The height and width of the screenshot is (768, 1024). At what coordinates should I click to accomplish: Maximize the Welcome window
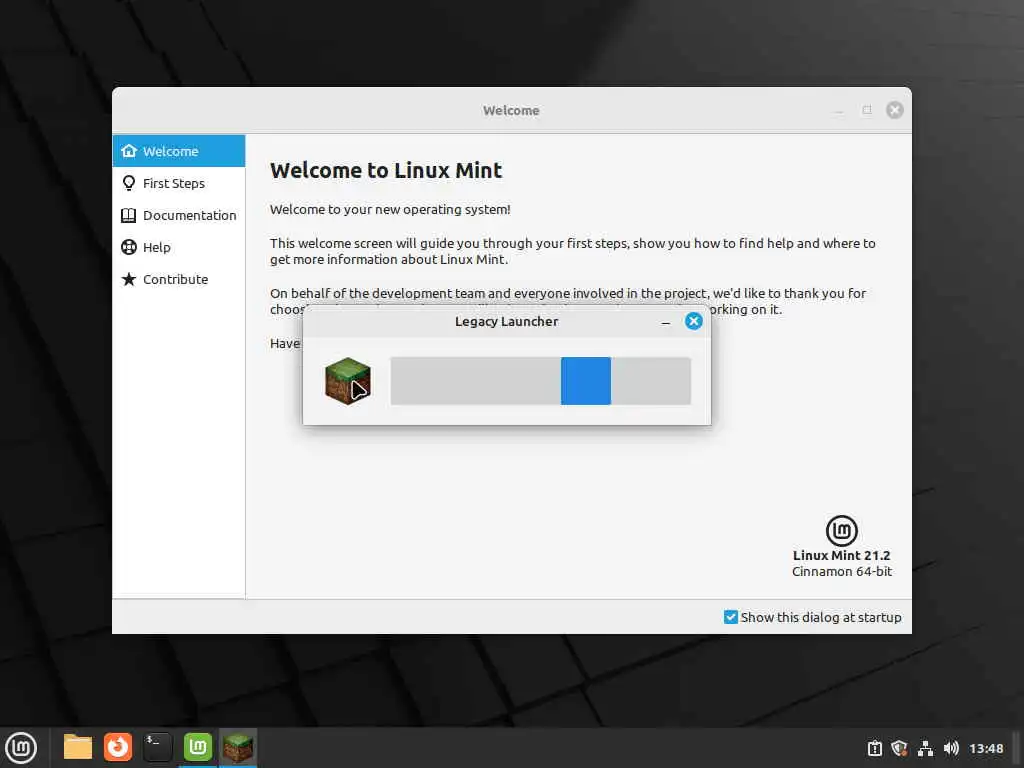point(867,110)
